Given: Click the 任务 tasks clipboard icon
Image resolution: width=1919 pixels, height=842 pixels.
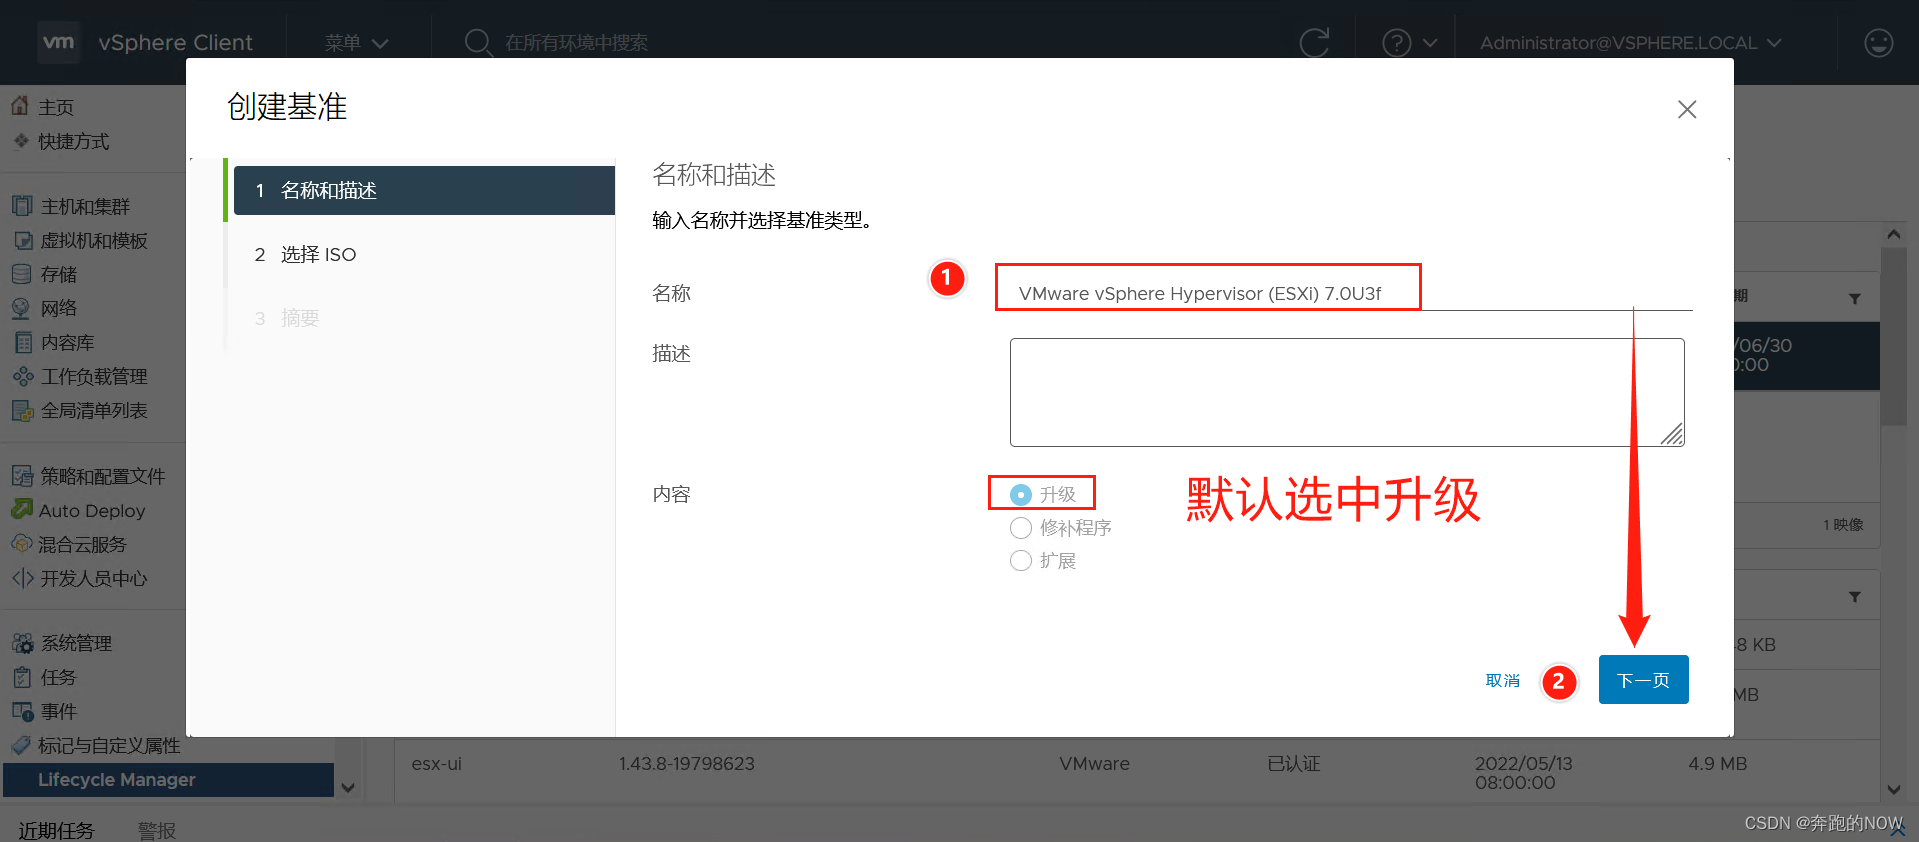Looking at the screenshot, I should [22, 677].
